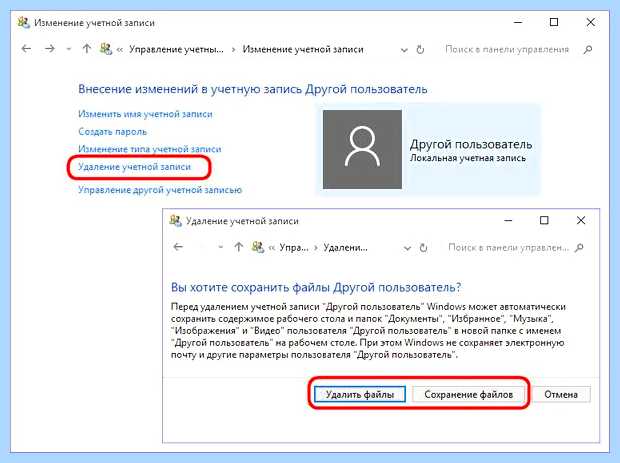Click the heading Вы хотите сохранить файлы Другой пользователь?
The image size is (620, 463).
click(316, 287)
